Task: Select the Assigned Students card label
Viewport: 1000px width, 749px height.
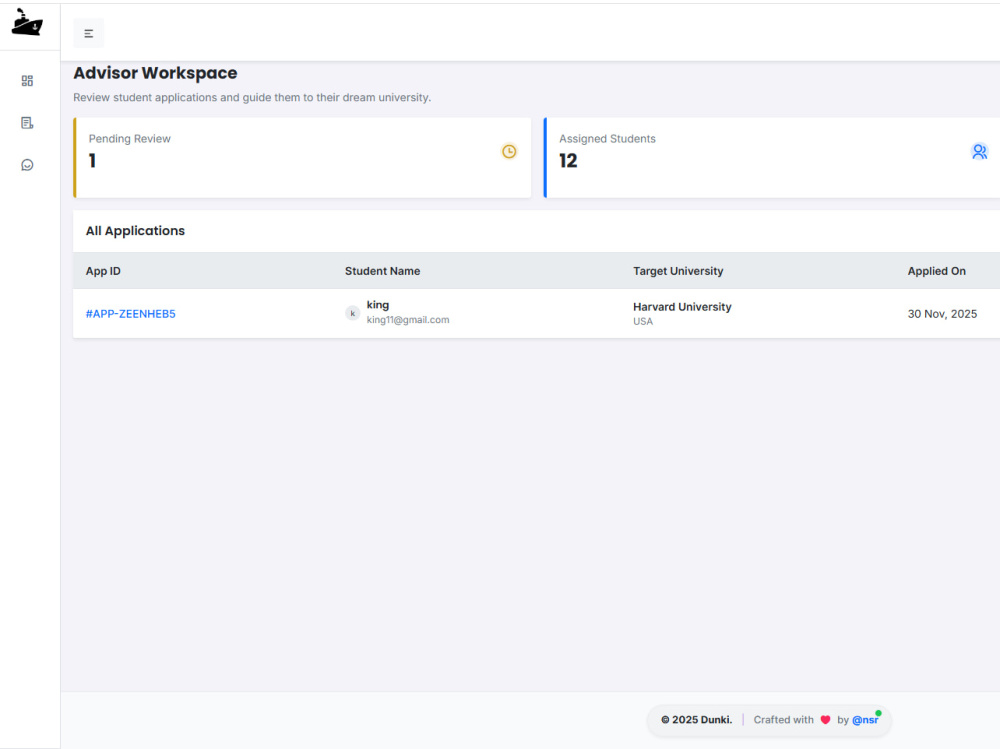Action: (x=607, y=138)
